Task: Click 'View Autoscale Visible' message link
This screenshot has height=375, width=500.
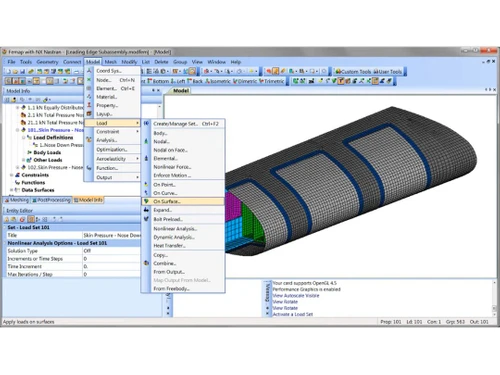Action: [x=296, y=296]
